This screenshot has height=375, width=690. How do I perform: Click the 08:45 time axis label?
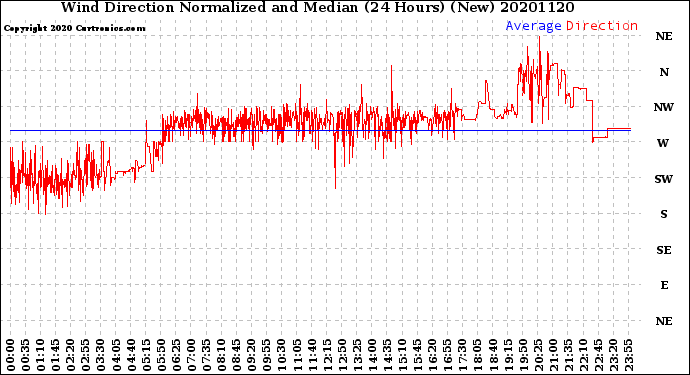click(x=237, y=355)
